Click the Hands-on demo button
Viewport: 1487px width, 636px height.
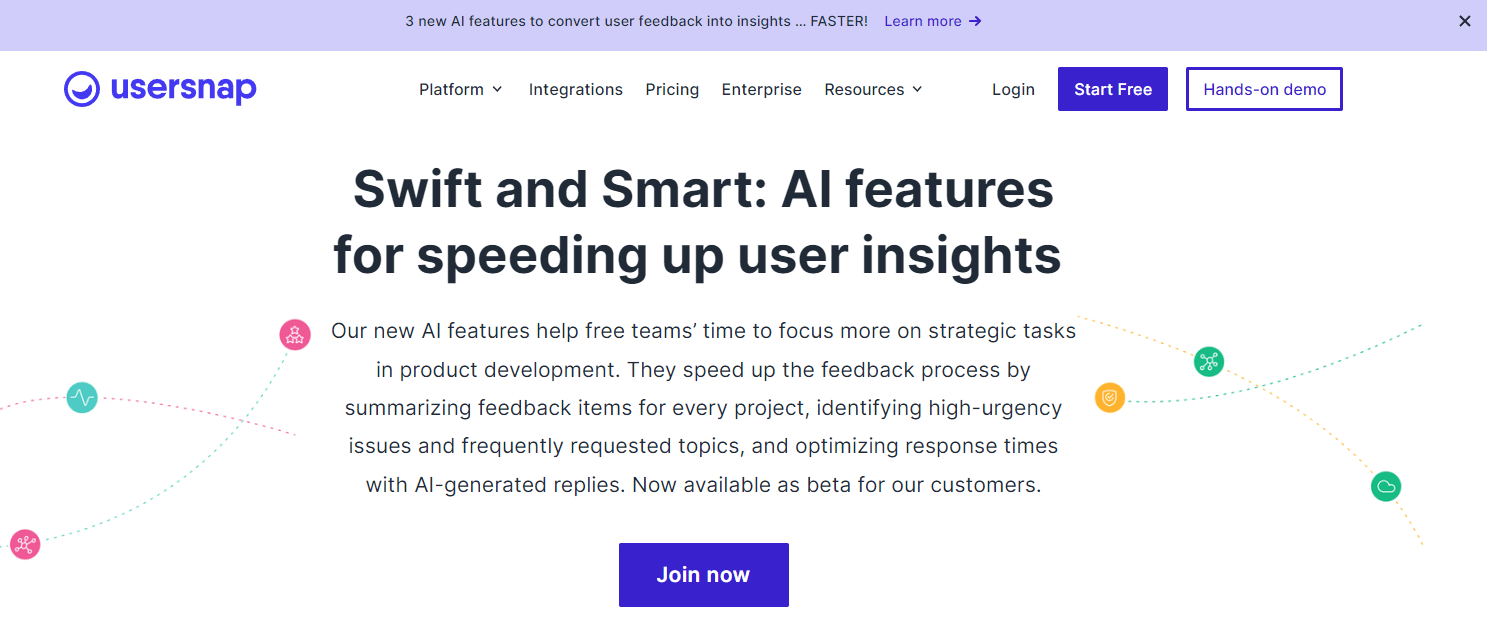1264,89
